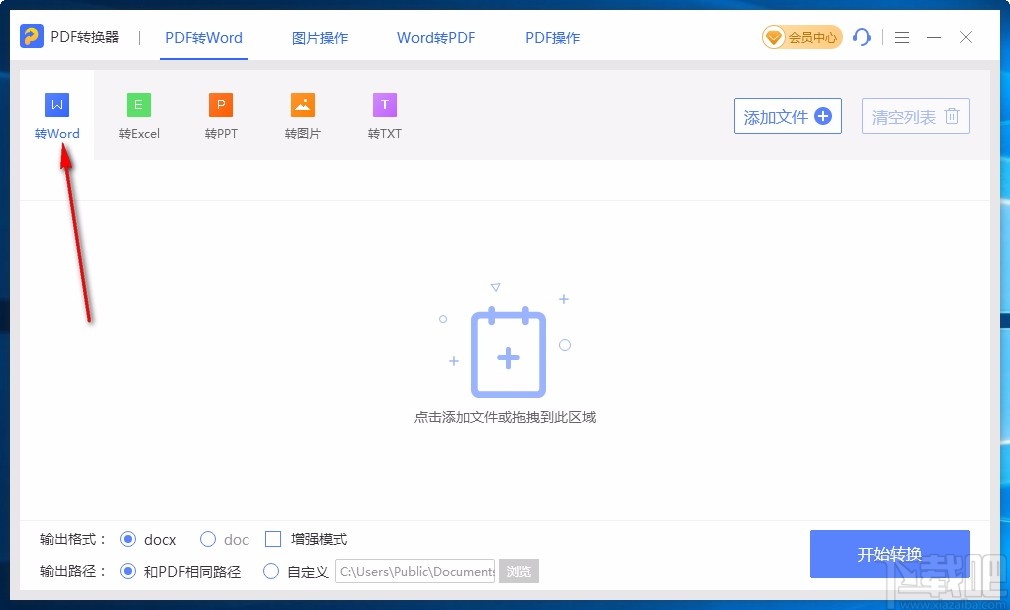Click the PDF转换器 logo icon
The image size is (1010, 610).
coord(30,37)
